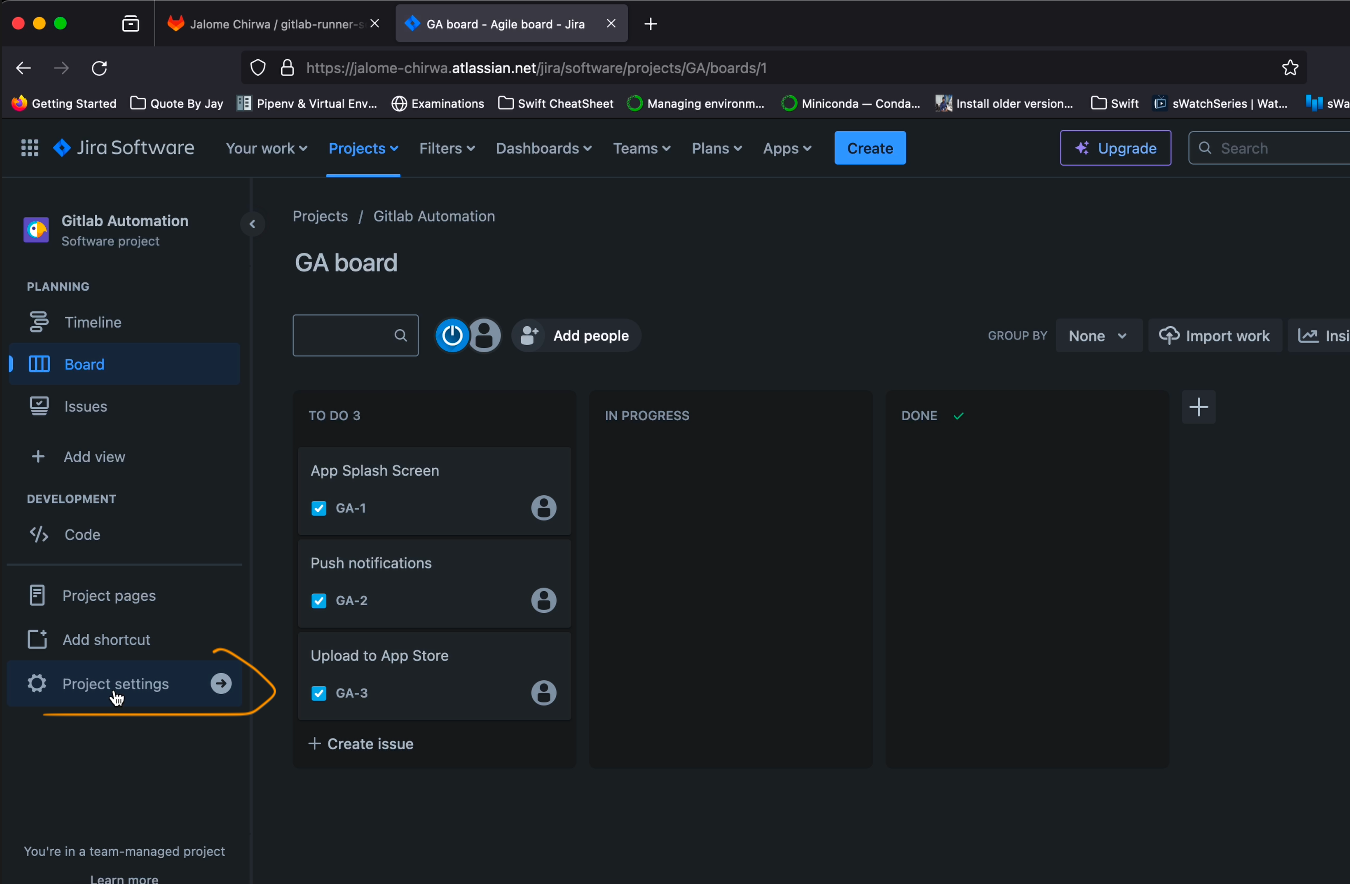The height and width of the screenshot is (884, 1350).
Task: Select the power-symbol user avatar filter
Action: coord(452,336)
